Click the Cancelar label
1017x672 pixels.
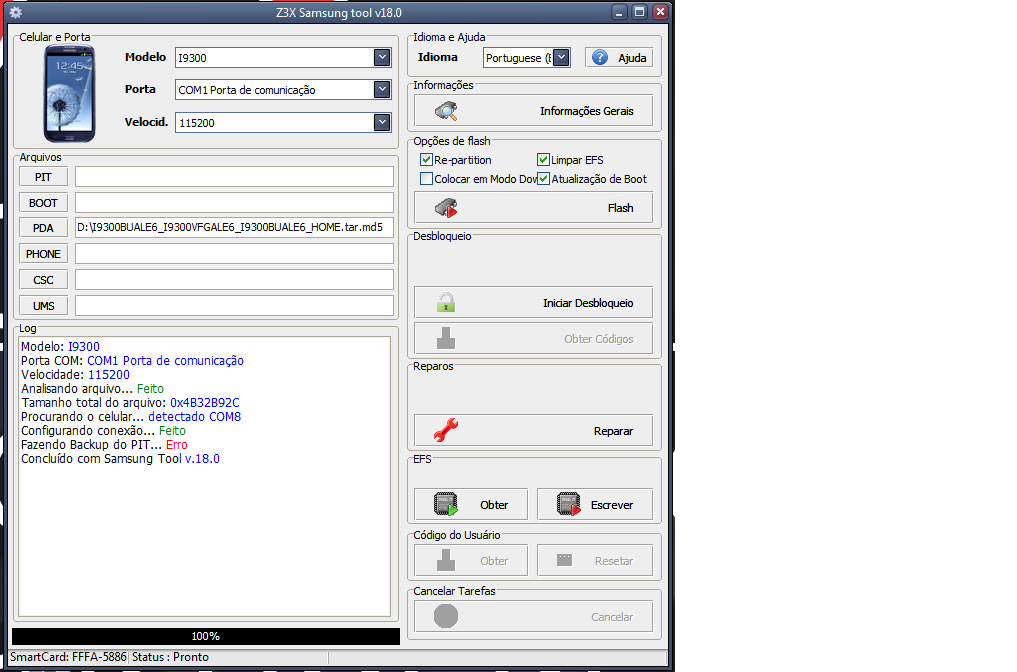tap(612, 617)
